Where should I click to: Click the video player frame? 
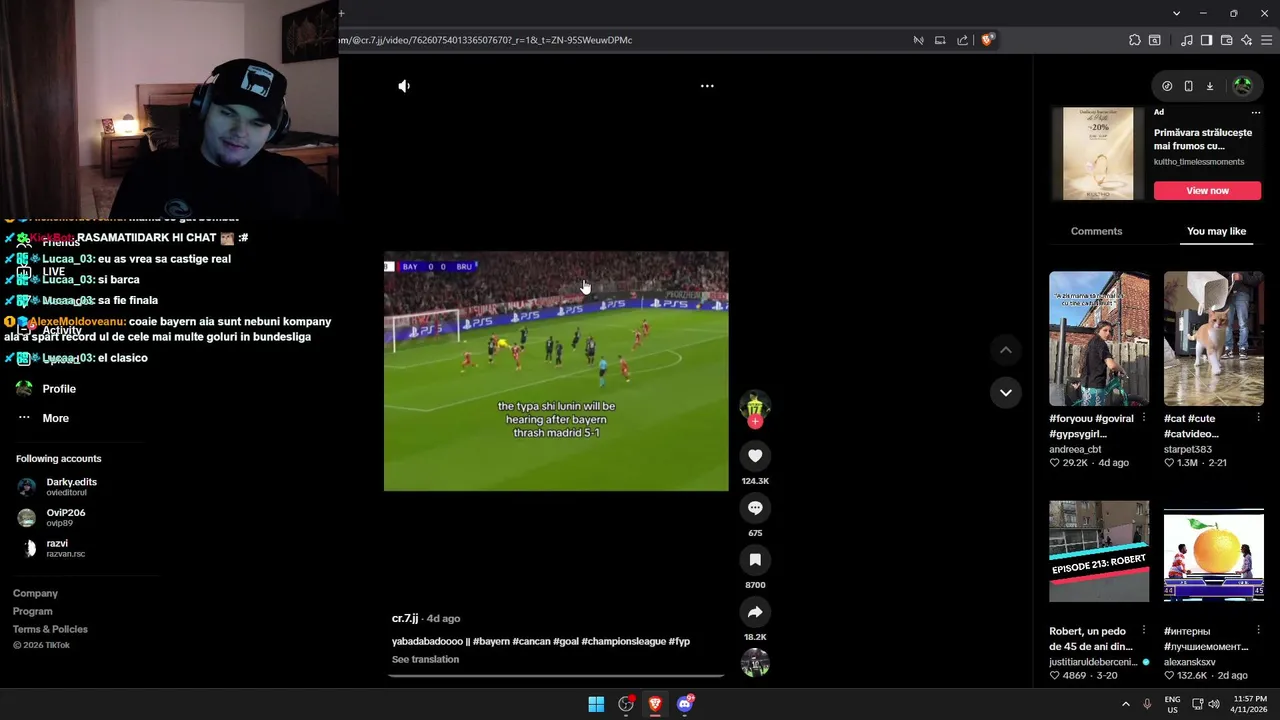tap(556, 371)
